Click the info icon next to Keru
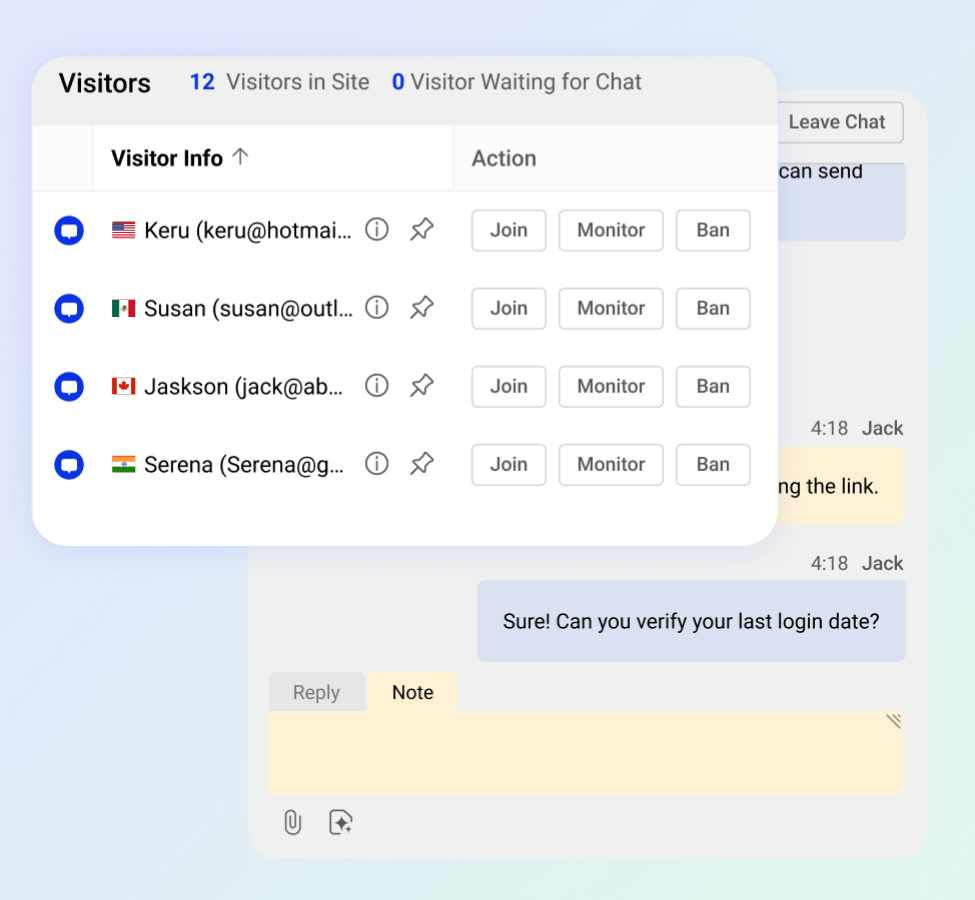This screenshot has width=975, height=900. pyautogui.click(x=376, y=230)
